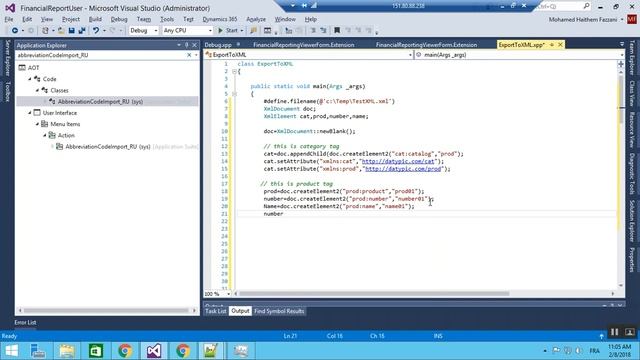Follow the http://datypic.com/prod link in code
Image resolution: width=640 pixels, height=360 pixels.
pyautogui.click(x=403, y=169)
